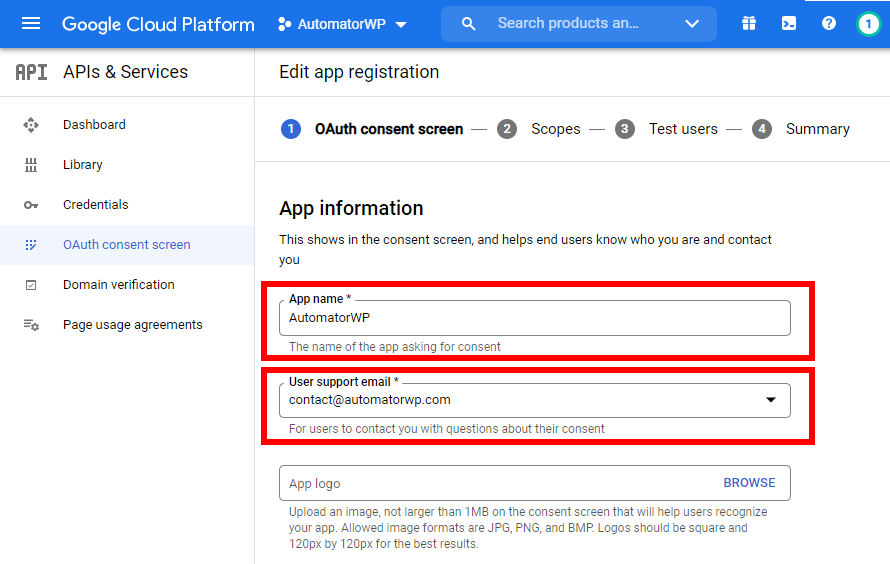
Task: Click the Google Cloud Platform logo link
Action: pos(158,24)
